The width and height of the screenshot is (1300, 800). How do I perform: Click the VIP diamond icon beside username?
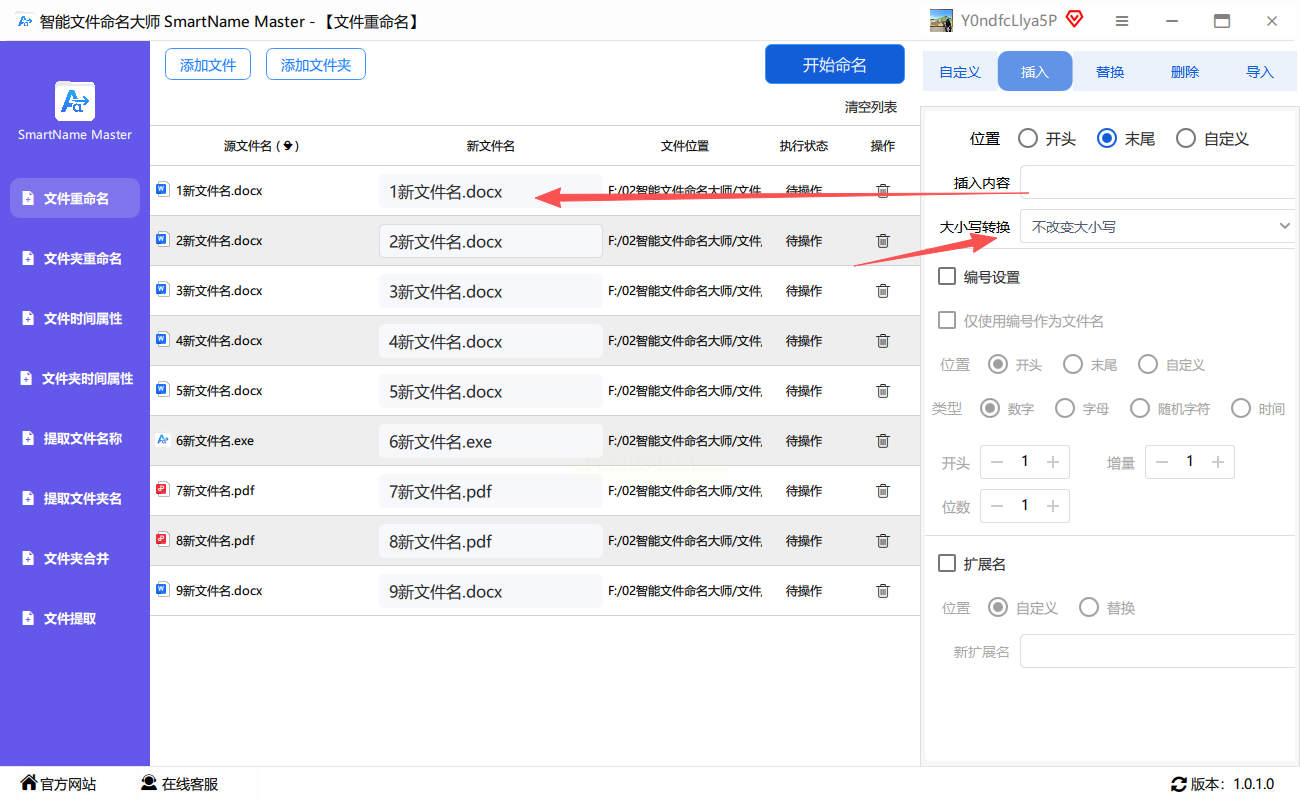[x=1075, y=20]
